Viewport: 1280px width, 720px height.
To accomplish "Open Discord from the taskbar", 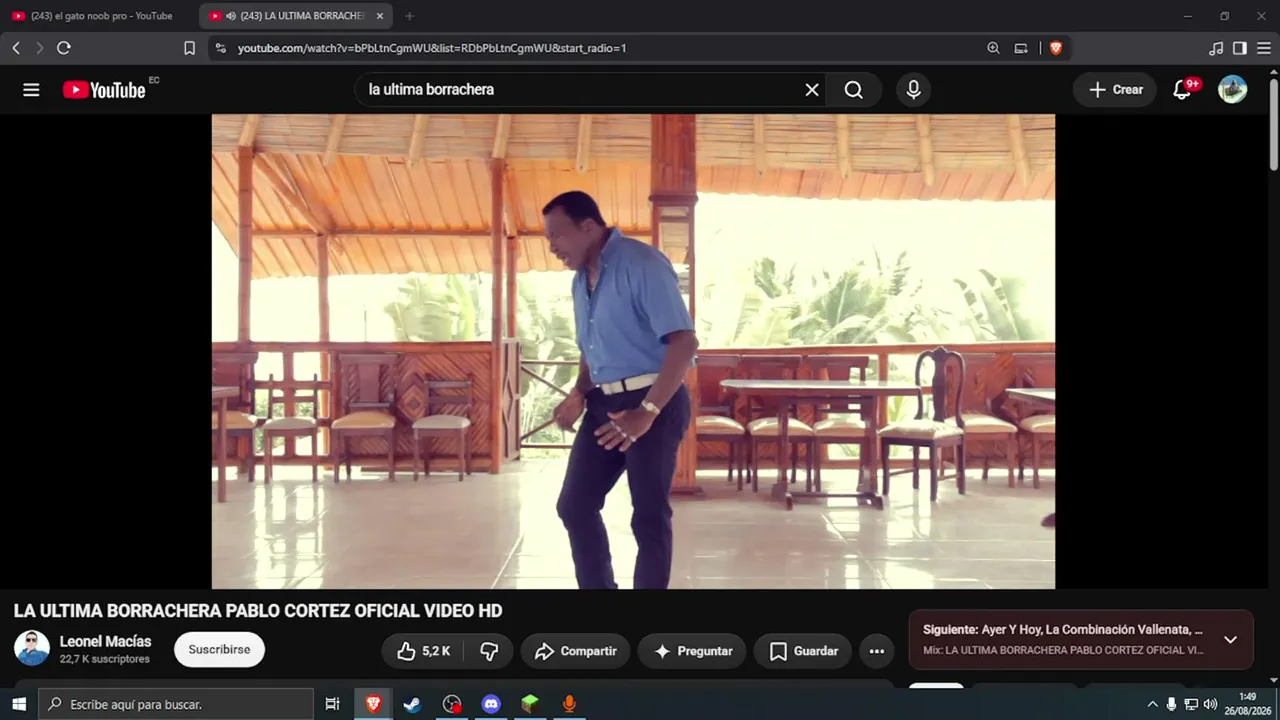I will pyautogui.click(x=491, y=704).
